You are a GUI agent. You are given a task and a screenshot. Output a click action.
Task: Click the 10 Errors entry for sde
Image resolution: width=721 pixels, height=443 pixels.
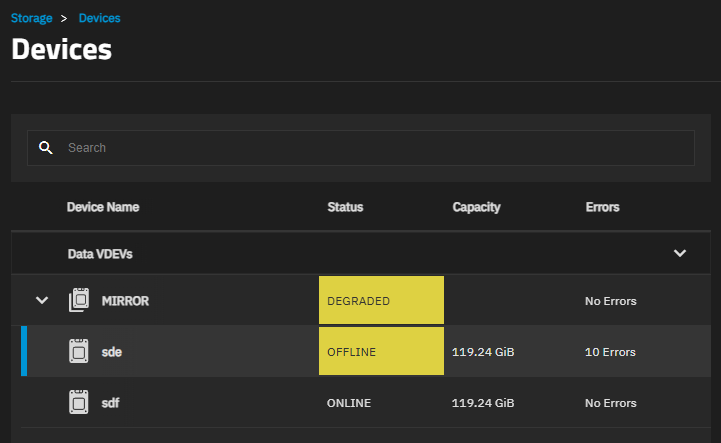610,352
